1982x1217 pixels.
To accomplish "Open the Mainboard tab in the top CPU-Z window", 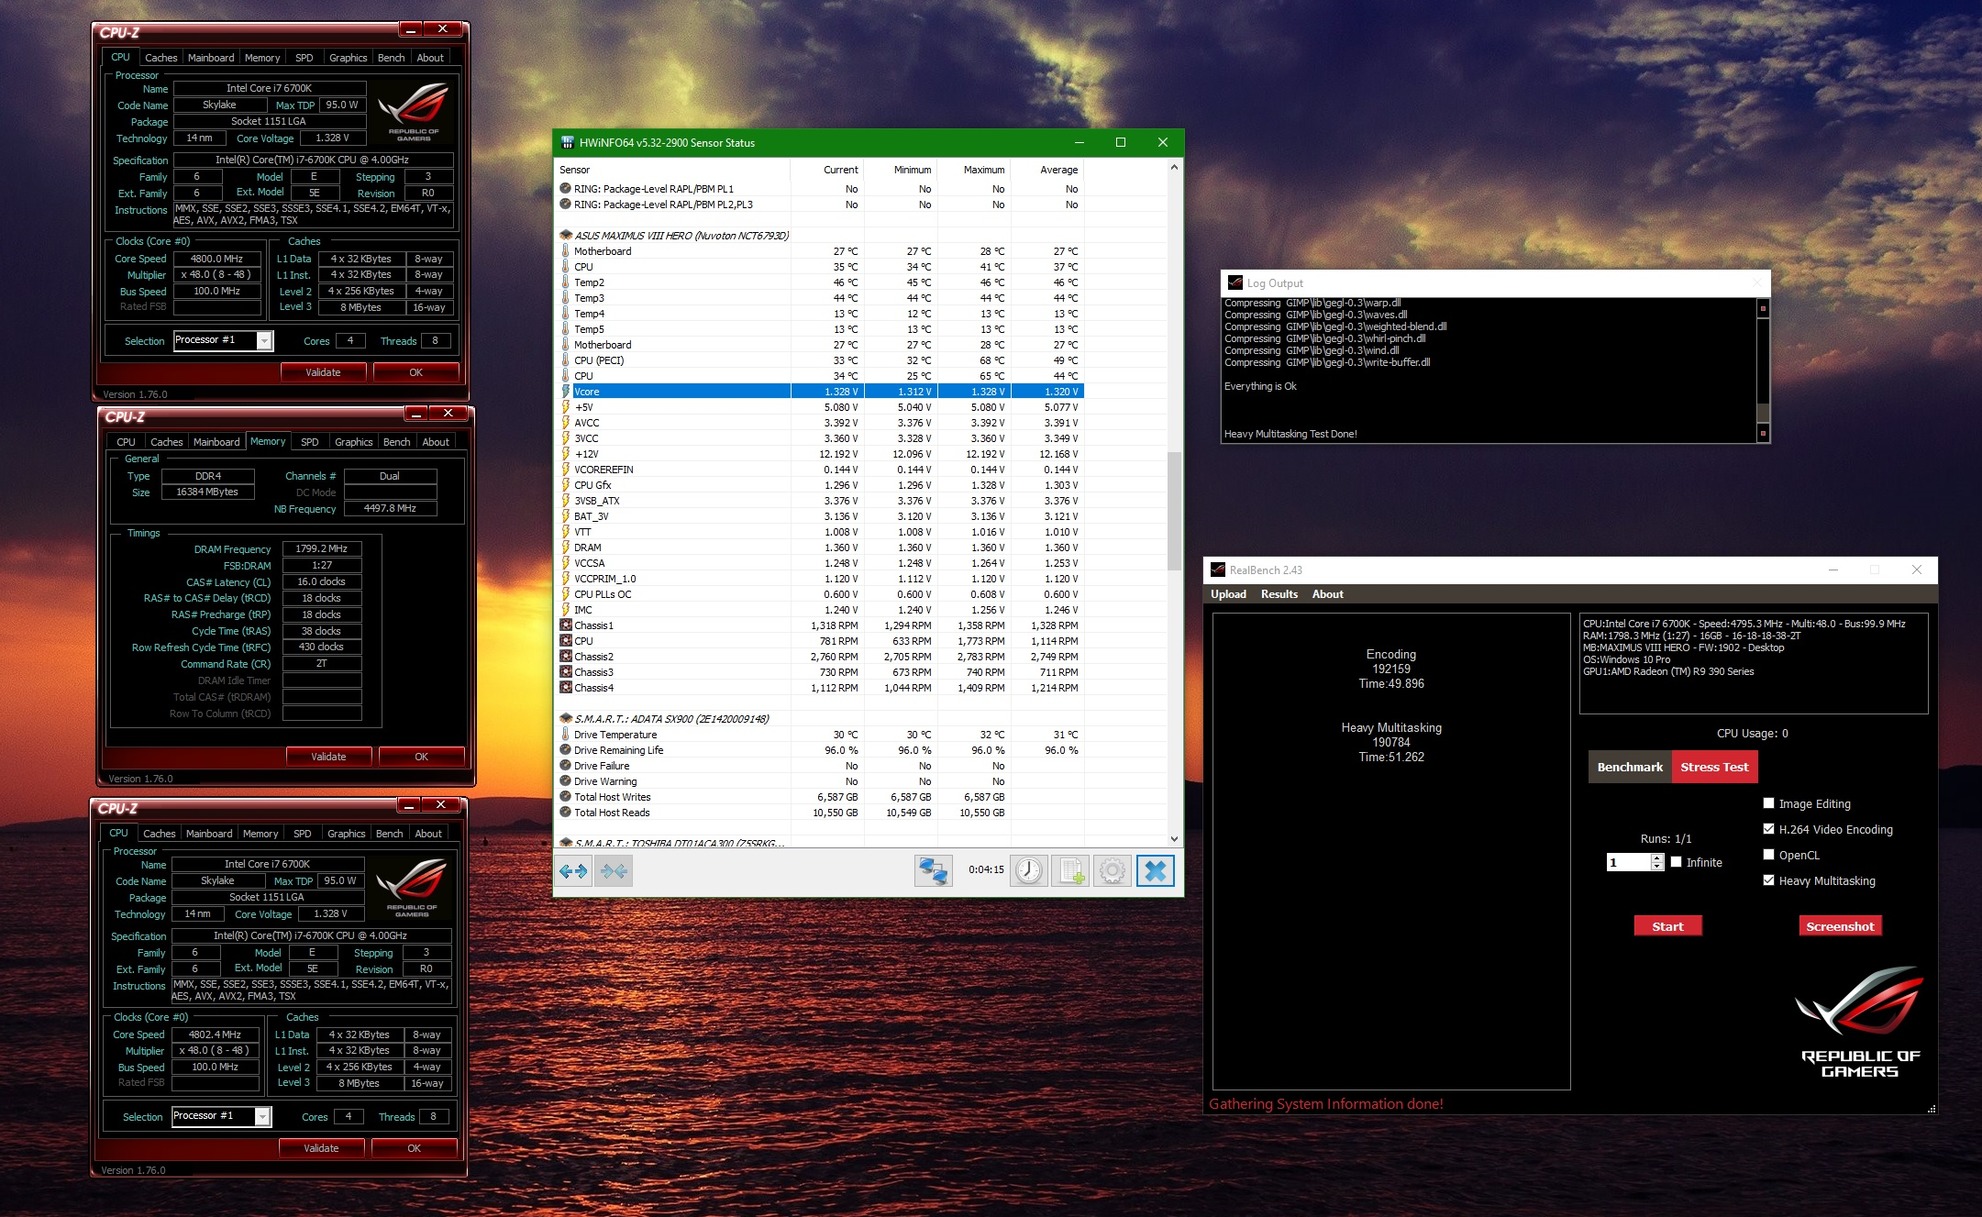I will pyautogui.click(x=211, y=58).
